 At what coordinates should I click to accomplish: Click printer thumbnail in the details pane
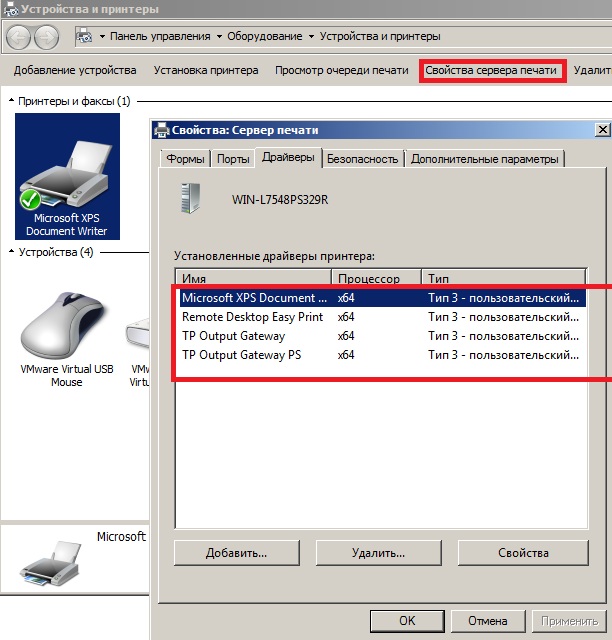50,564
